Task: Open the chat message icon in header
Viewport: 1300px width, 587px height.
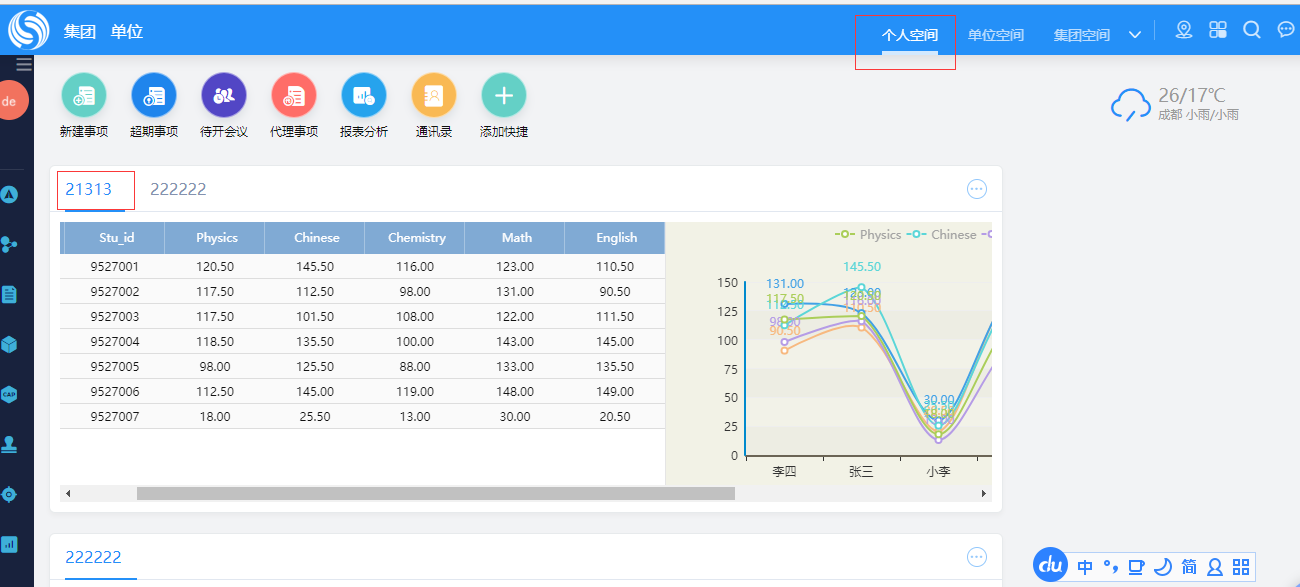Action: coord(1286,30)
